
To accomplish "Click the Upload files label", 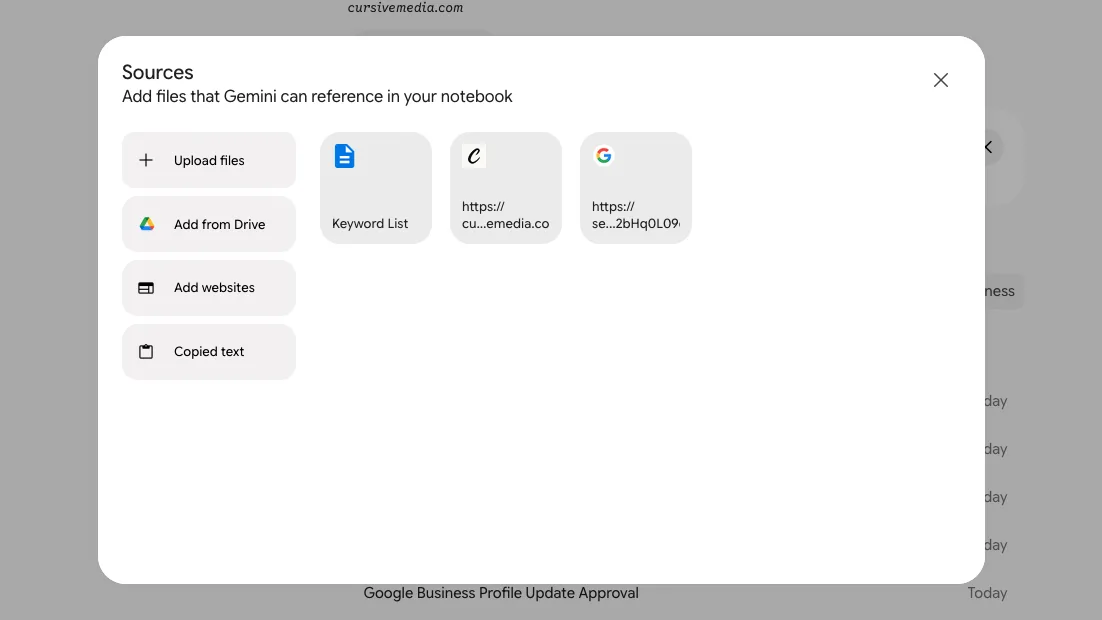I will (209, 160).
